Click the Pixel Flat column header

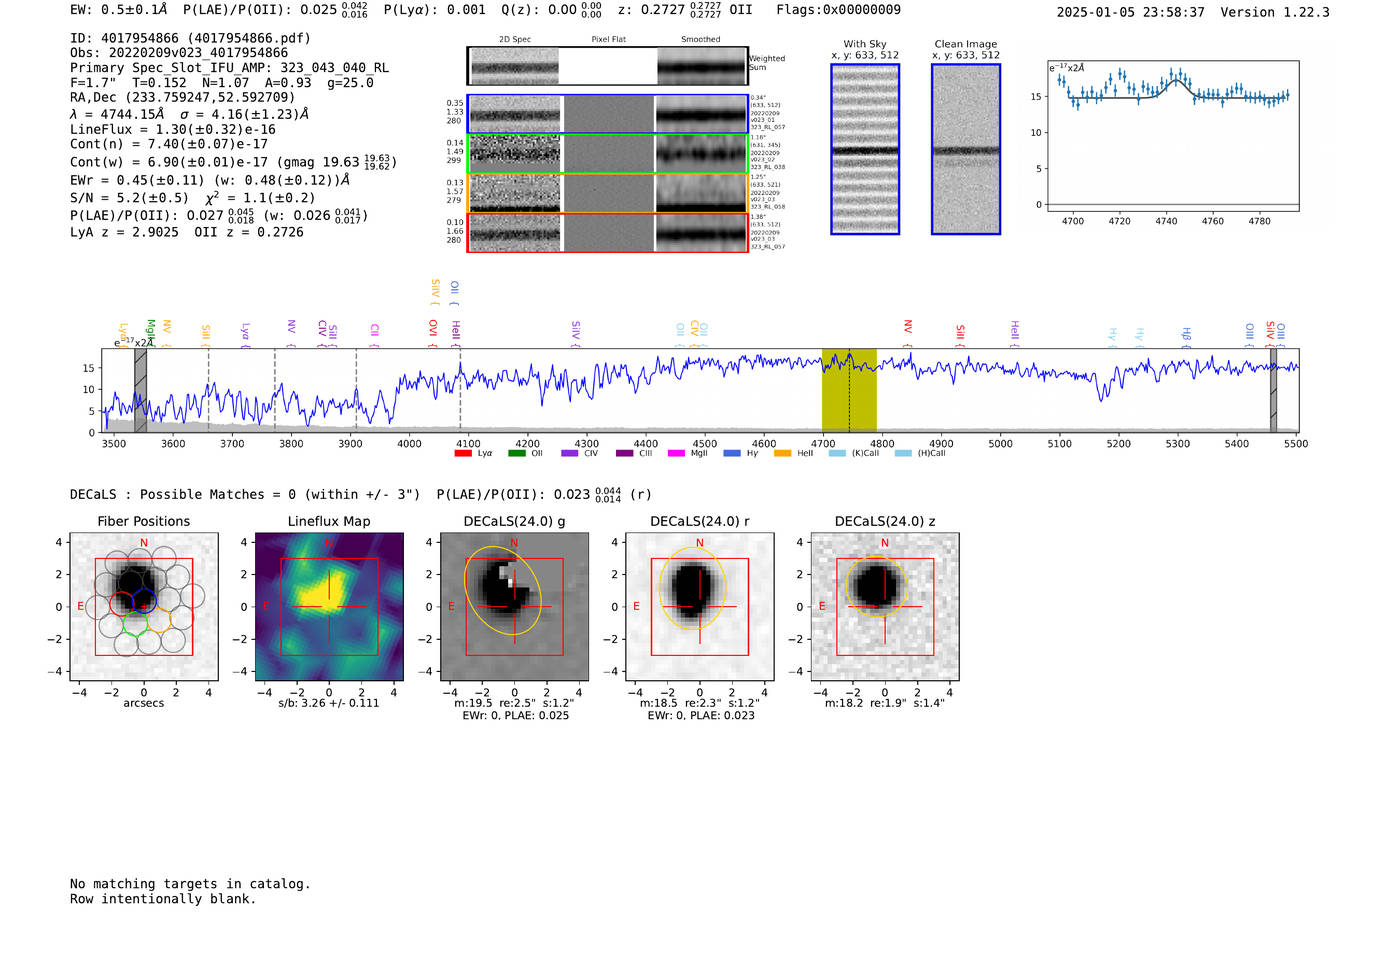[x=608, y=39]
